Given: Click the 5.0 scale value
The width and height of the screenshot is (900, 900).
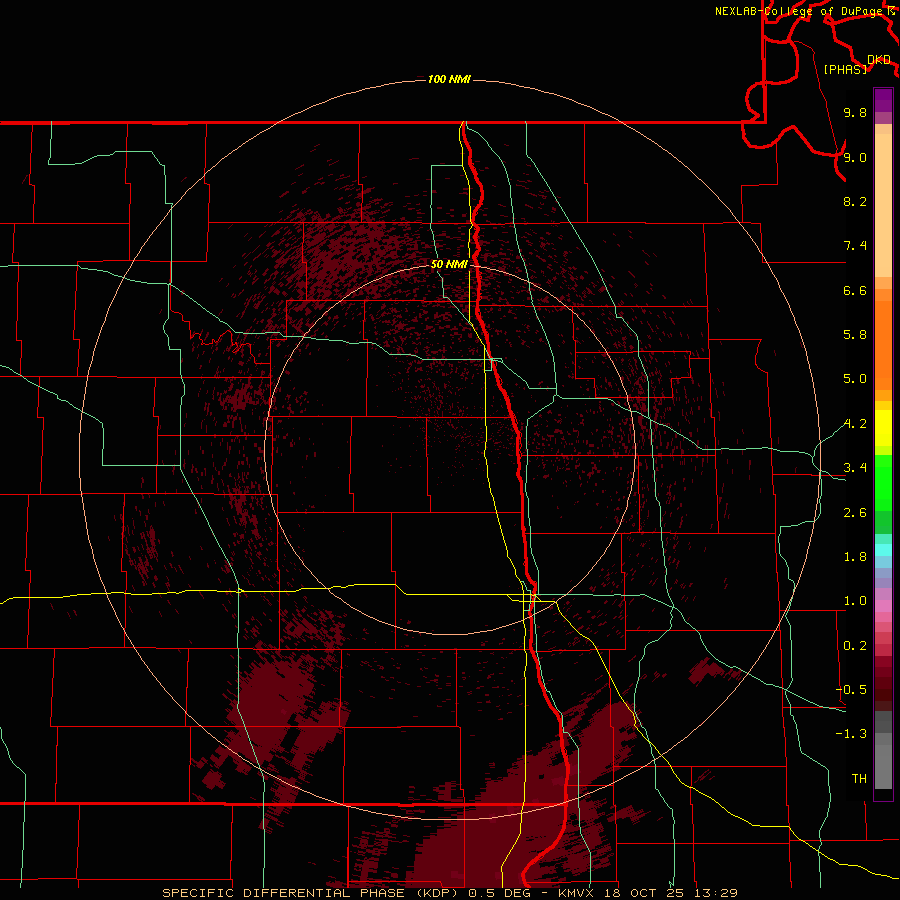Looking at the screenshot, I should [x=855, y=379].
